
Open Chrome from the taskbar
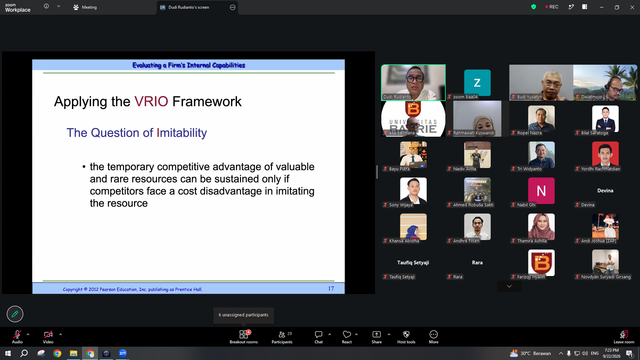pyautogui.click(x=57, y=353)
